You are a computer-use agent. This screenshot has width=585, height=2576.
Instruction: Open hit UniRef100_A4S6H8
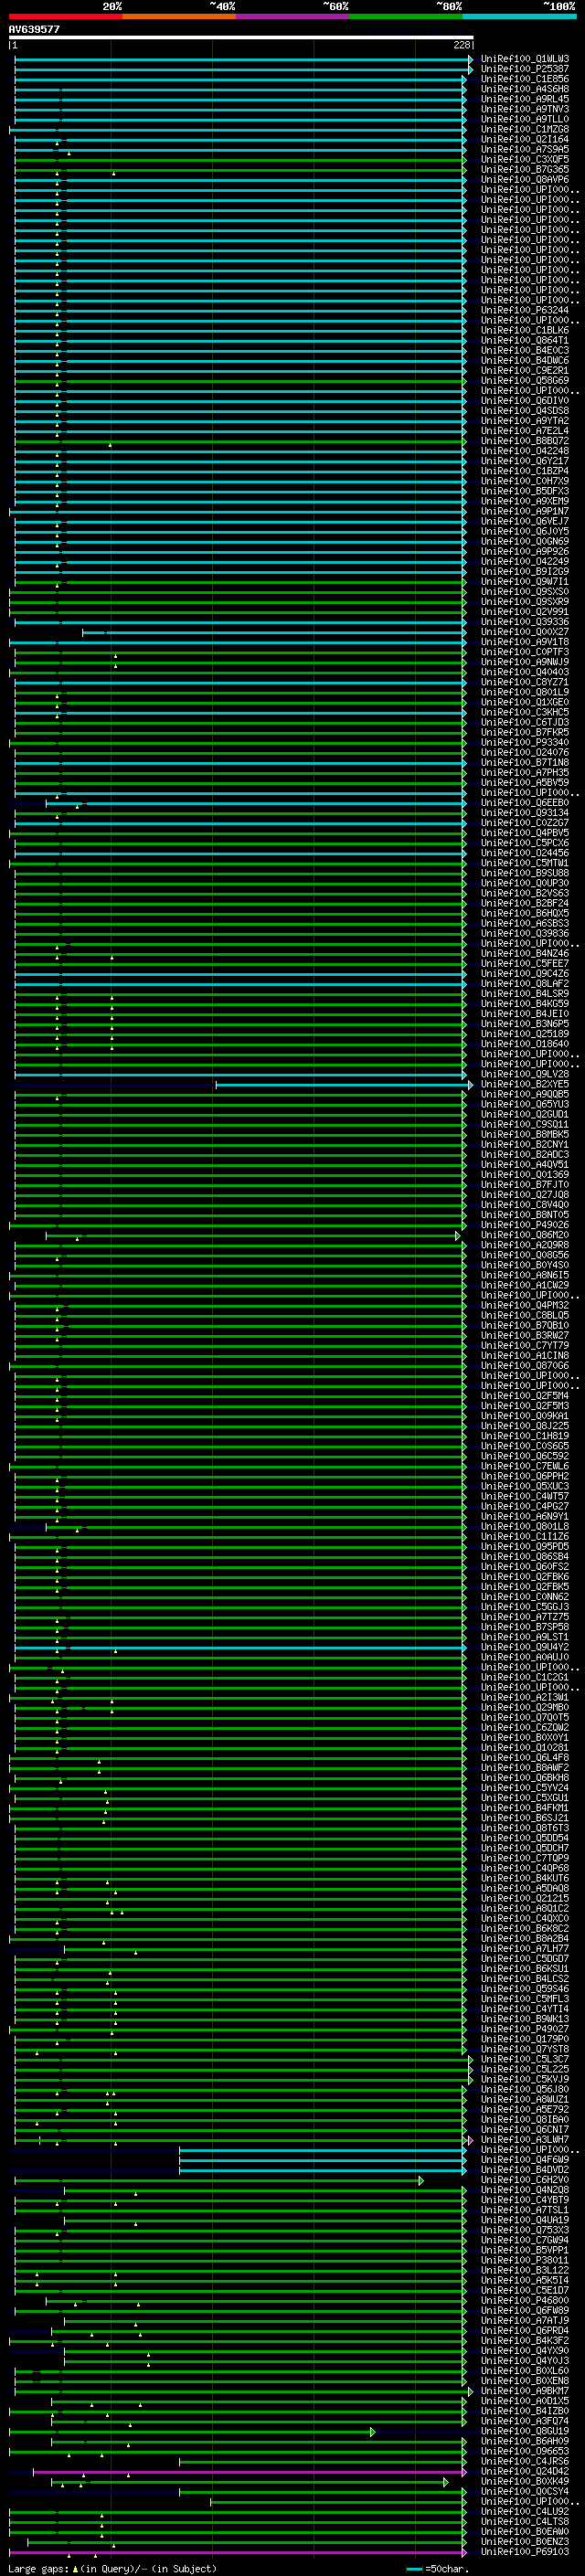tap(524, 89)
